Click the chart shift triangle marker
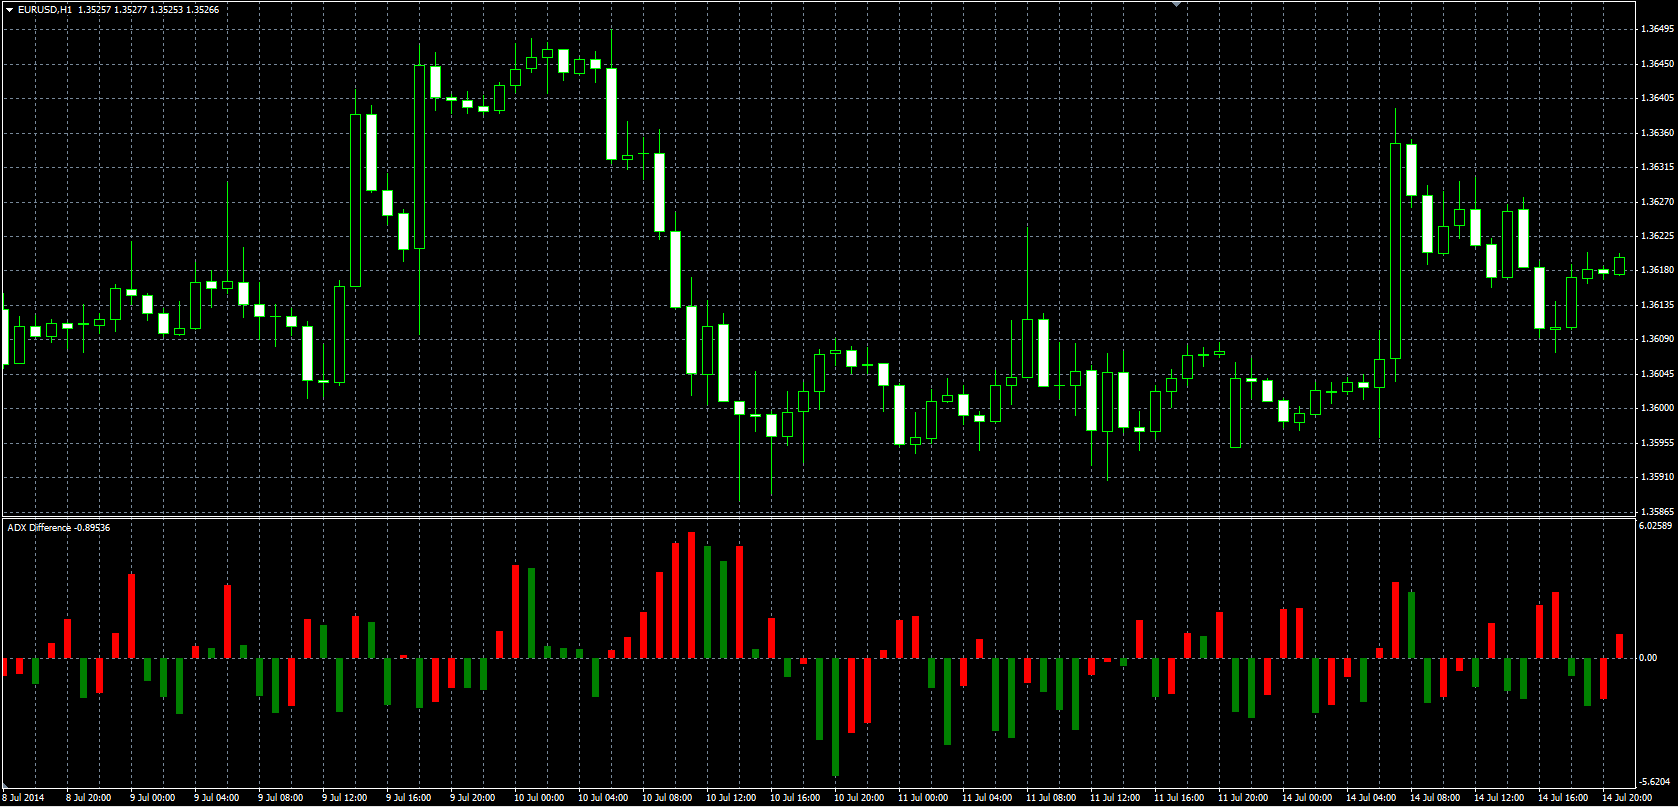The image size is (1678, 808). click(1177, 4)
